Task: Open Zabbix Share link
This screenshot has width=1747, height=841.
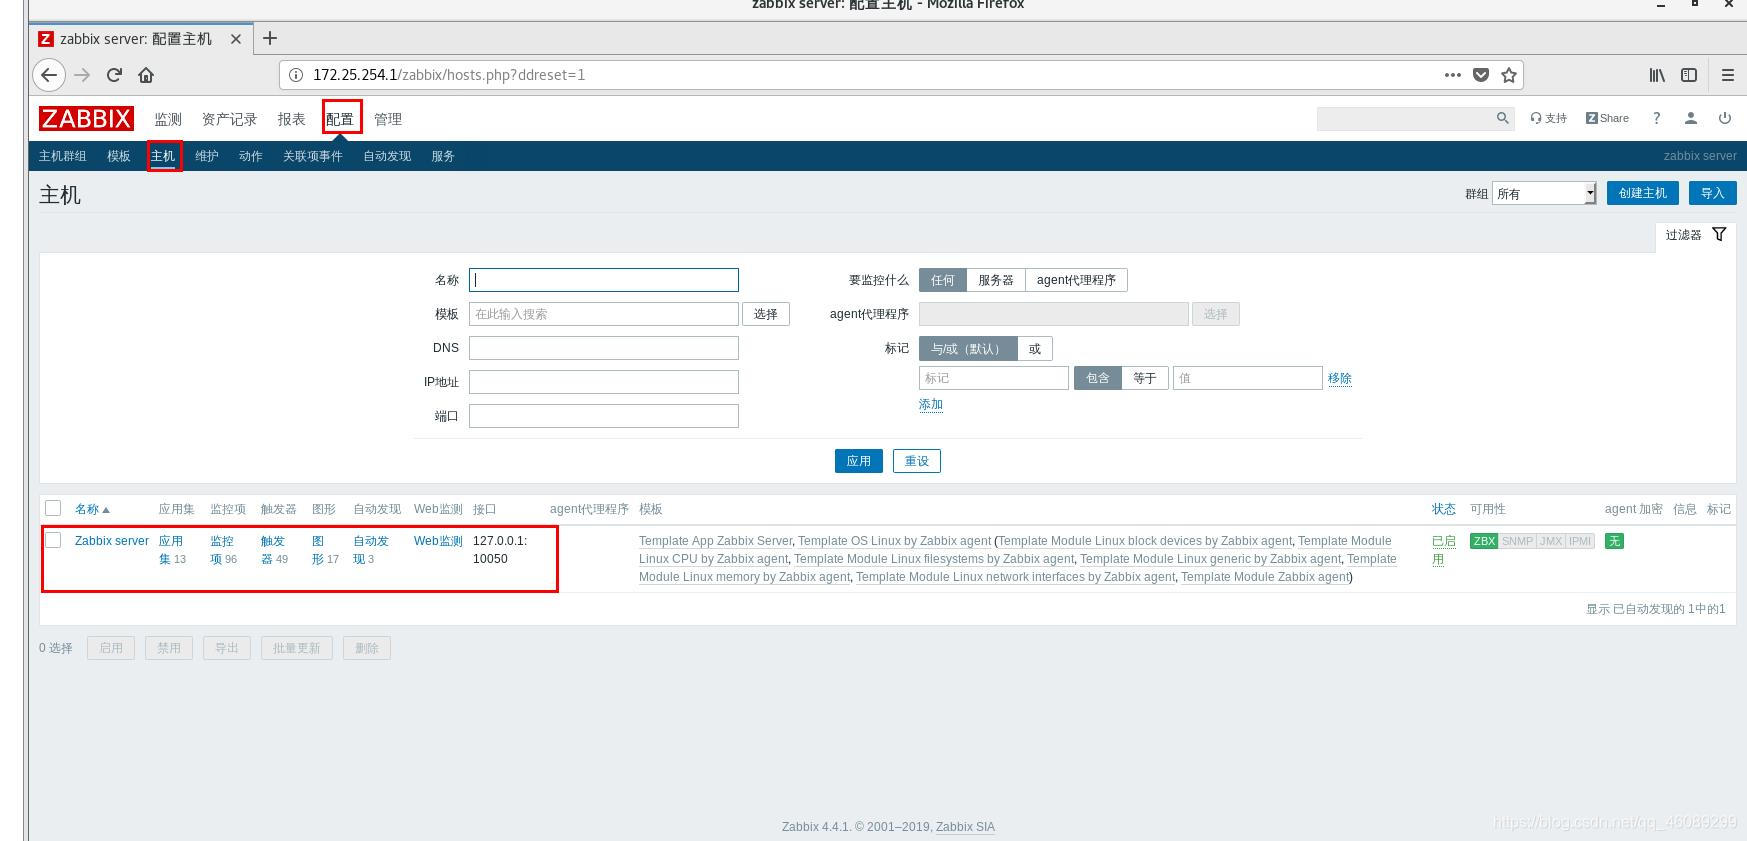Action: click(x=1607, y=118)
